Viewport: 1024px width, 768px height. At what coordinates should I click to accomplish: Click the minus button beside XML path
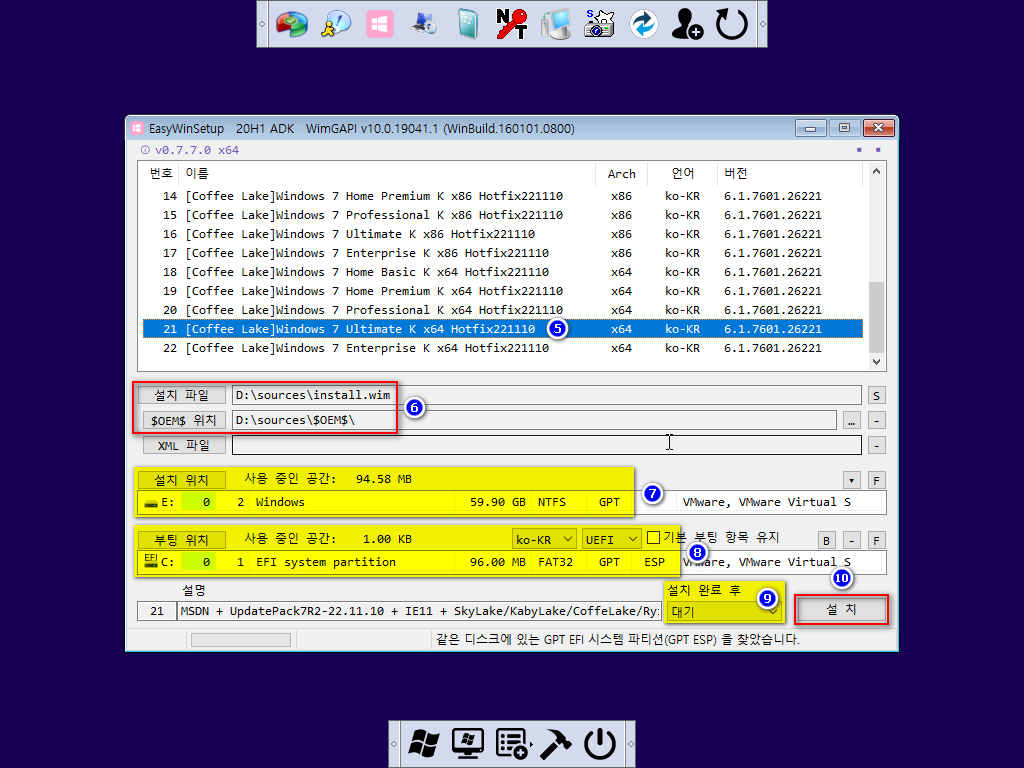click(876, 445)
